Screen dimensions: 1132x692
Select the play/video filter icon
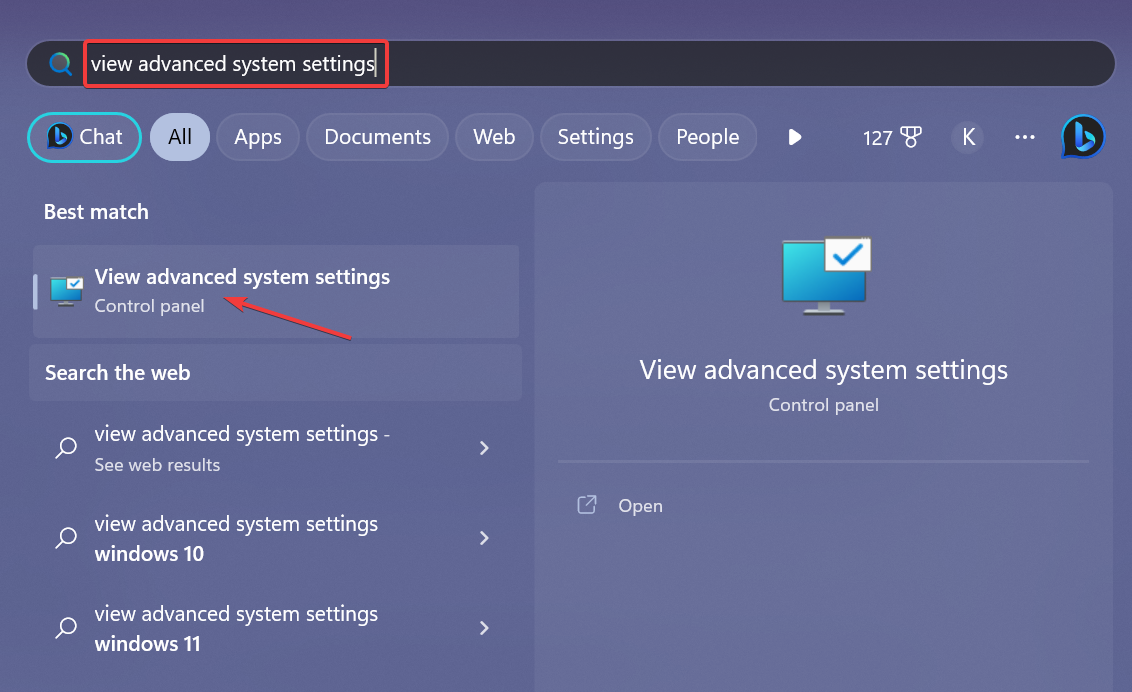click(x=794, y=137)
